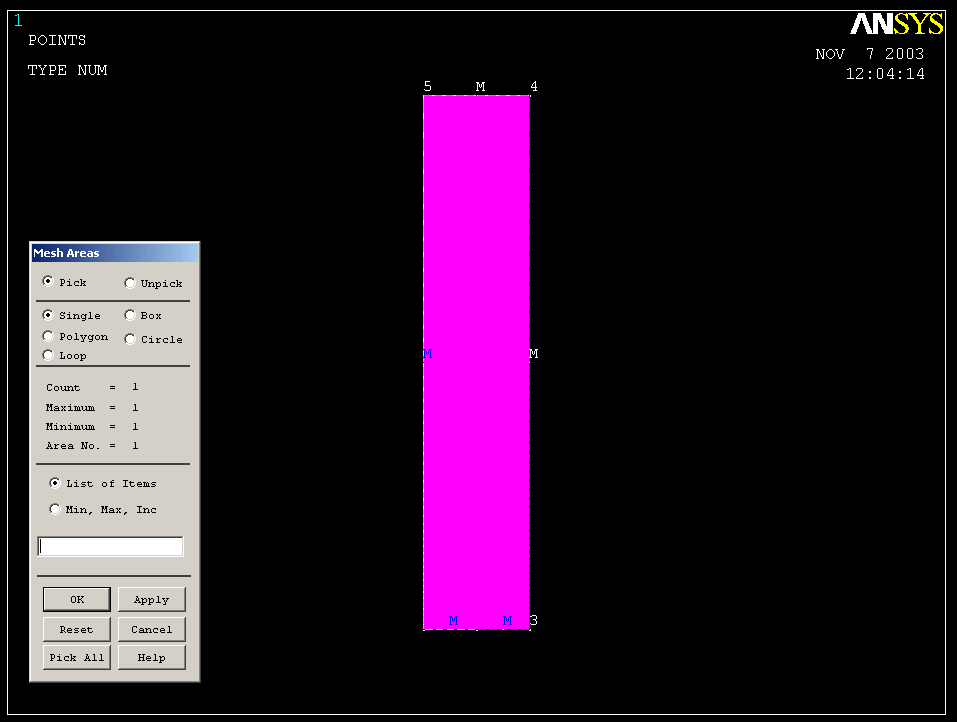
Task: Click the NOV 7 2003 date text
Action: click(x=870, y=54)
